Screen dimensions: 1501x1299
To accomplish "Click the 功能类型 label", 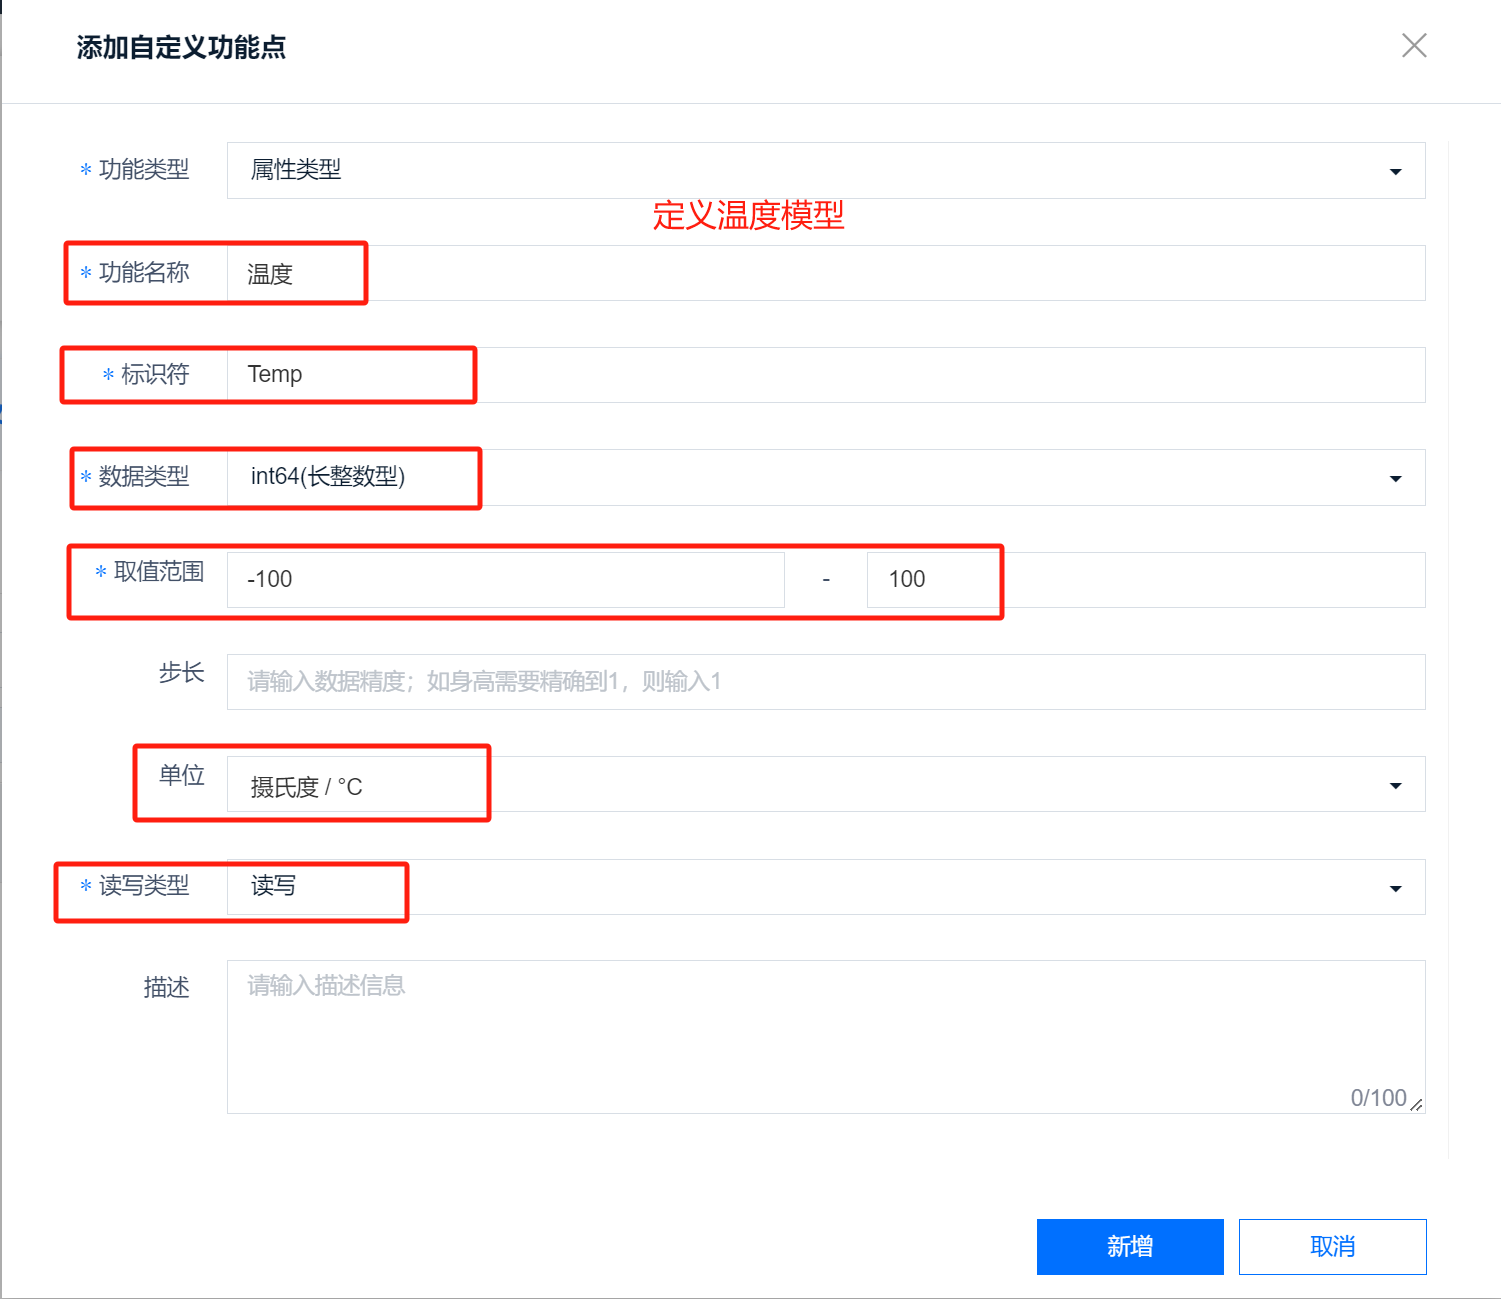I will [144, 170].
